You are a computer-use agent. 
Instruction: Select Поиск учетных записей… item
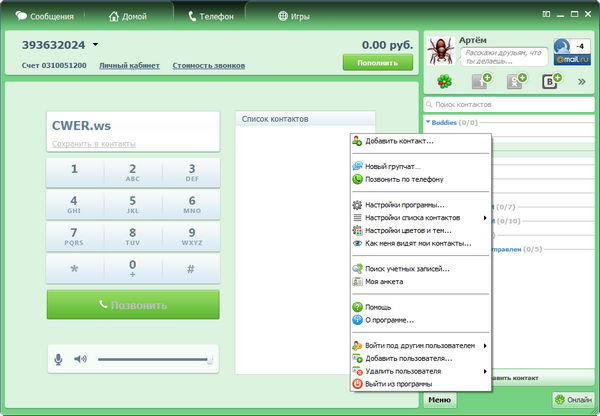coord(421,269)
